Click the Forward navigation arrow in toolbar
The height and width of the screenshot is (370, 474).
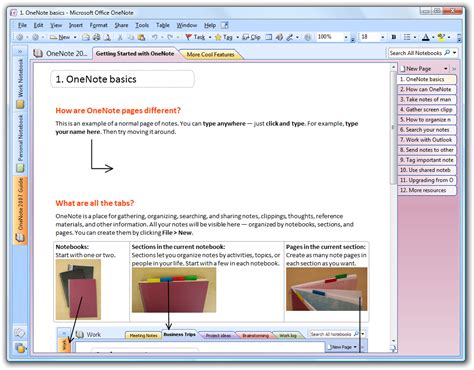click(x=35, y=37)
